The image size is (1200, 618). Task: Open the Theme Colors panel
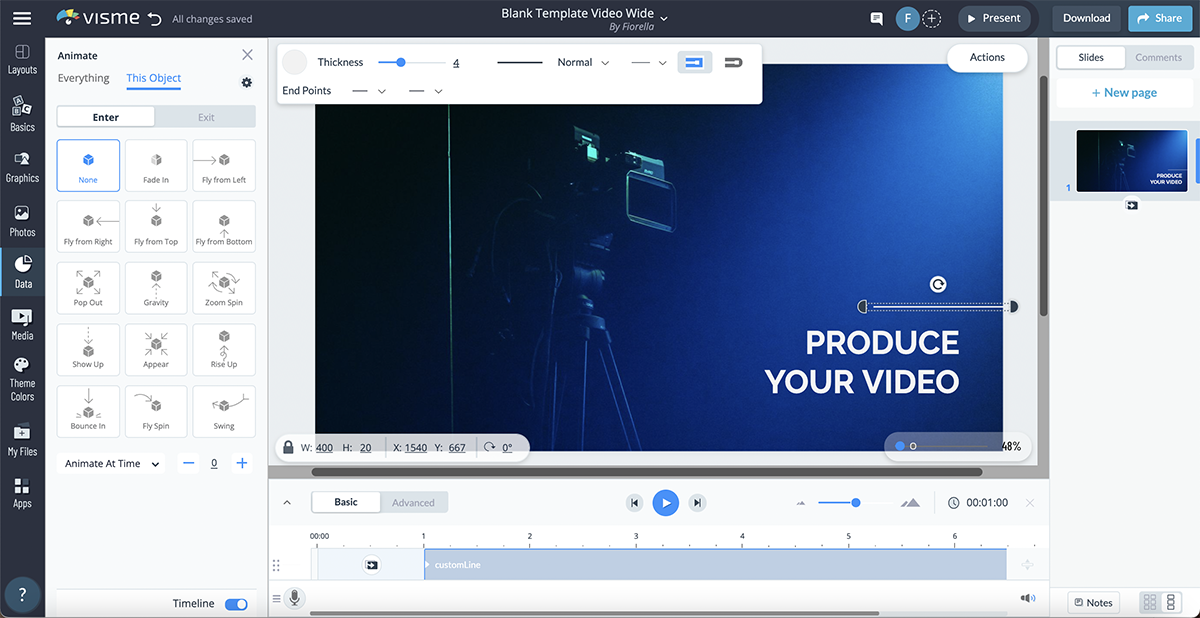click(x=22, y=378)
